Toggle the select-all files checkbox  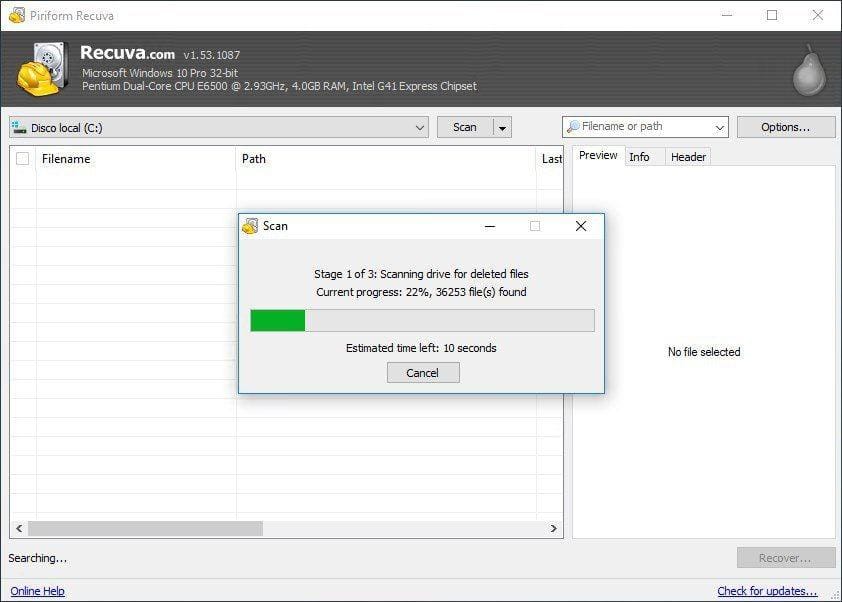[22, 159]
